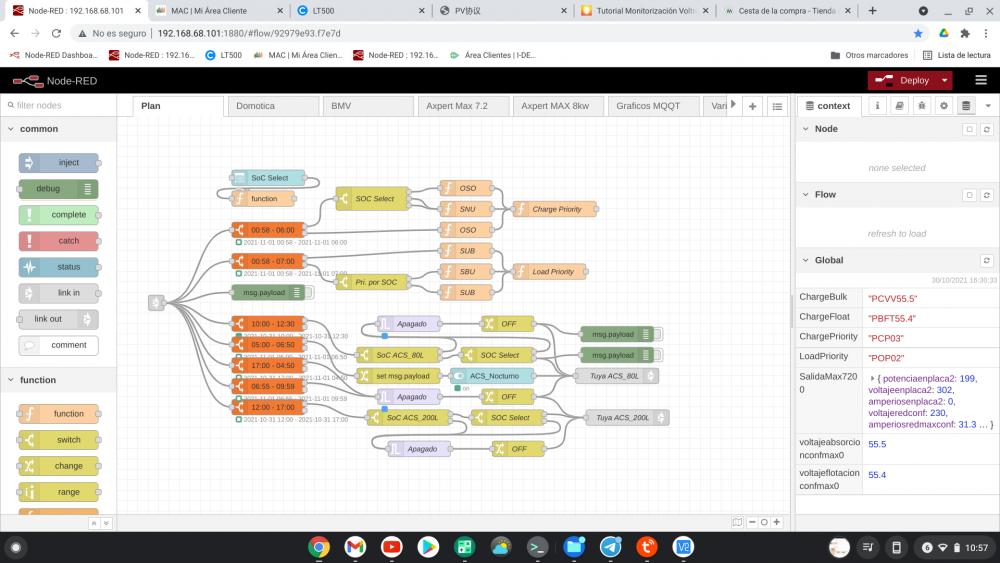Image resolution: width=1000 pixels, height=563 pixels.
Task: Select the catch node in palette
Action: click(59, 241)
